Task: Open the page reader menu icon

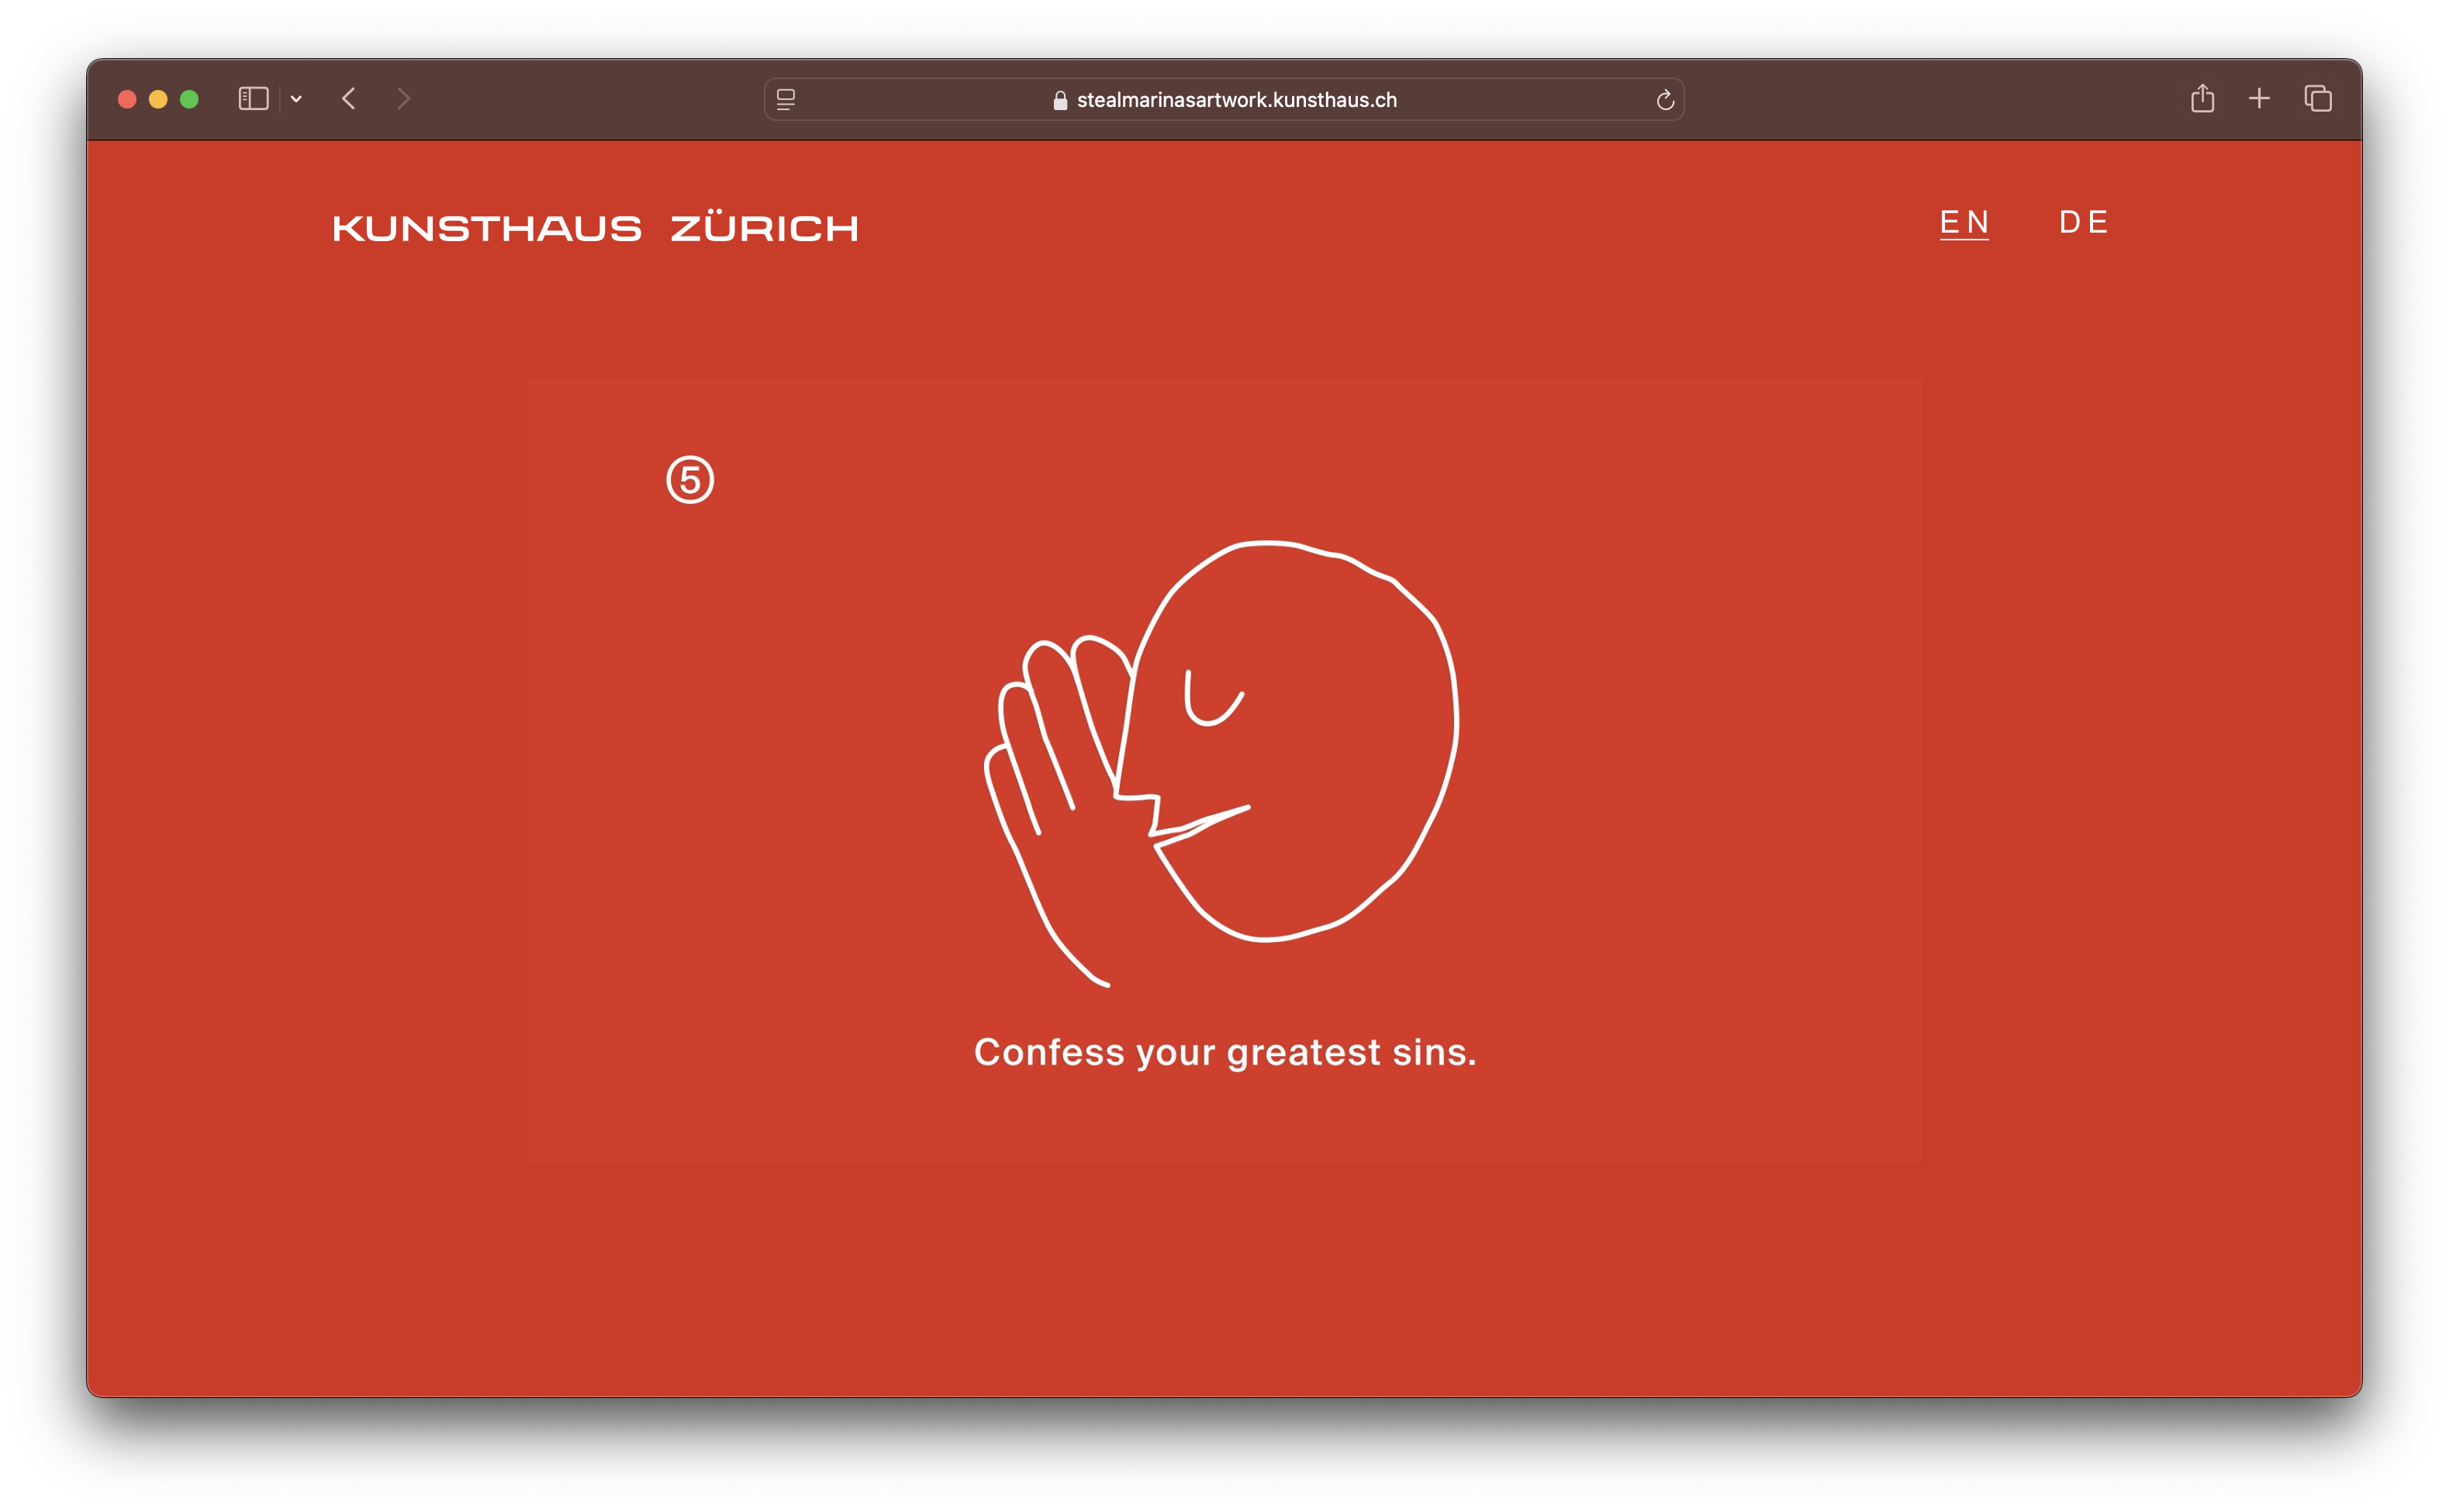Action: 786,99
